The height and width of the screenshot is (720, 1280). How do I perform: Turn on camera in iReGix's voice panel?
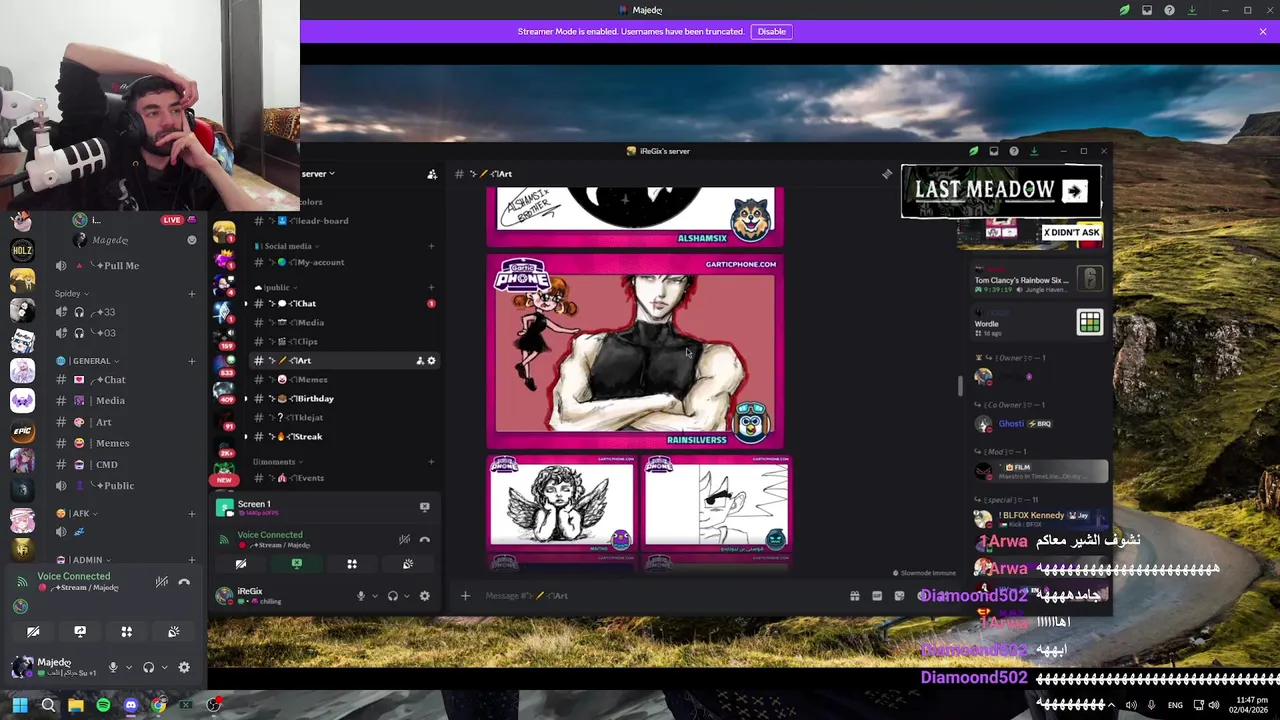click(241, 564)
